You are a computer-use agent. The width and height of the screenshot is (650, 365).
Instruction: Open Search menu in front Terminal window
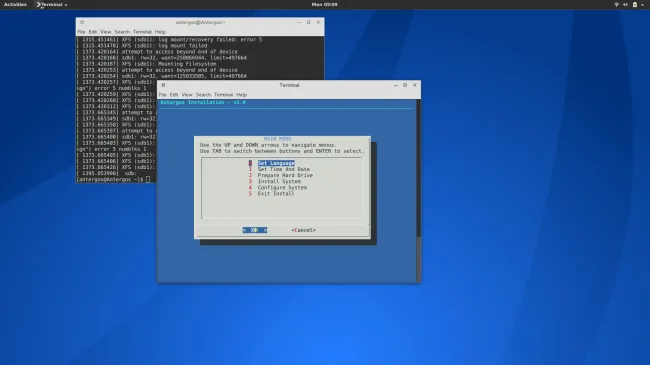203,95
